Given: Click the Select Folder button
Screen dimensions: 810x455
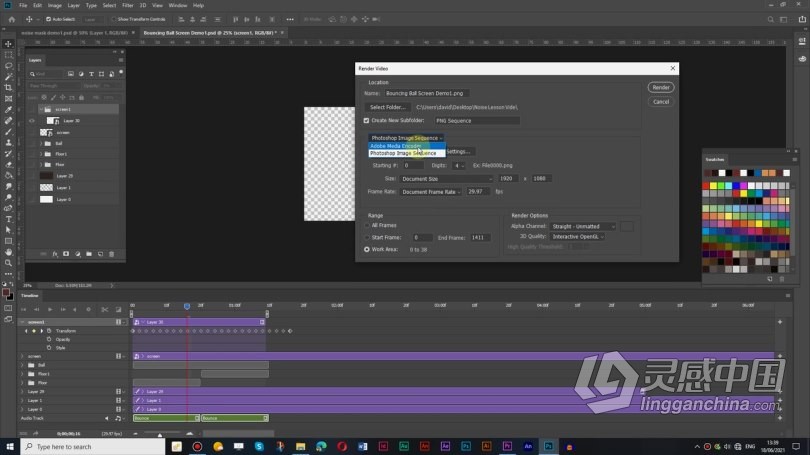Looking at the screenshot, I should point(387,107).
